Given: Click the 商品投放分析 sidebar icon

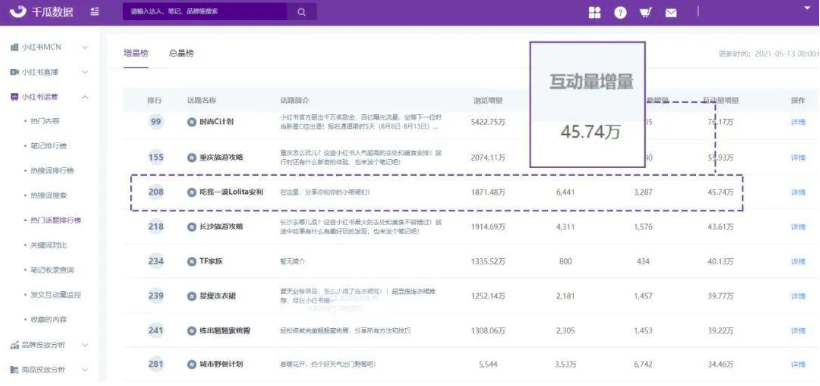Looking at the screenshot, I should click(15, 370).
